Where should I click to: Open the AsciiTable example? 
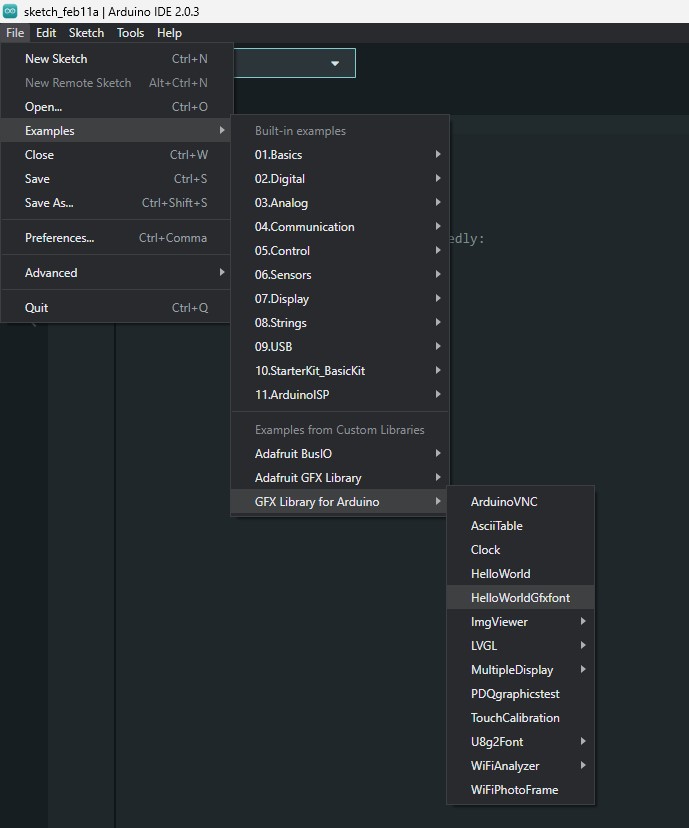tap(521, 526)
